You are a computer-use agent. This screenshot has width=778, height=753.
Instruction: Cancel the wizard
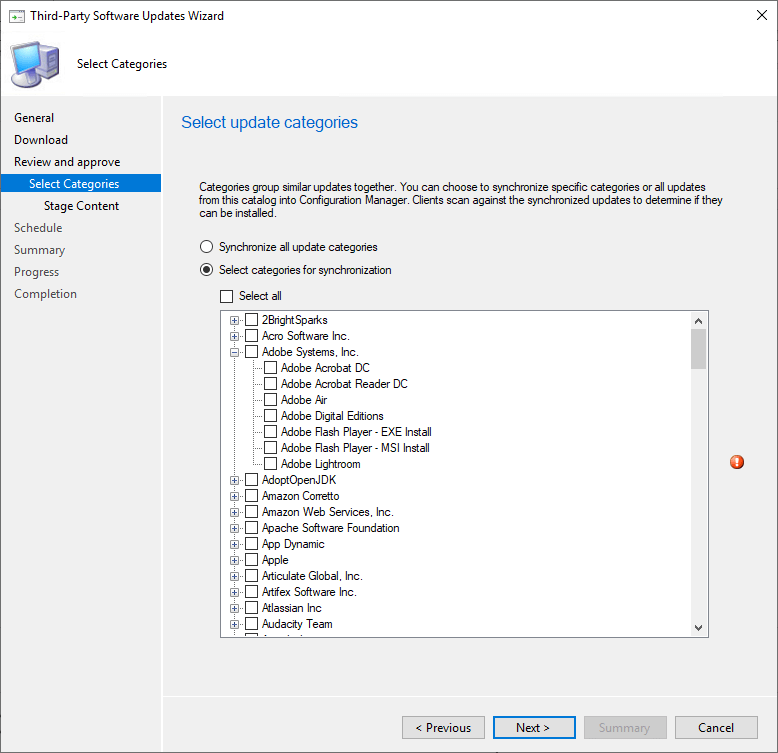[x=716, y=727]
